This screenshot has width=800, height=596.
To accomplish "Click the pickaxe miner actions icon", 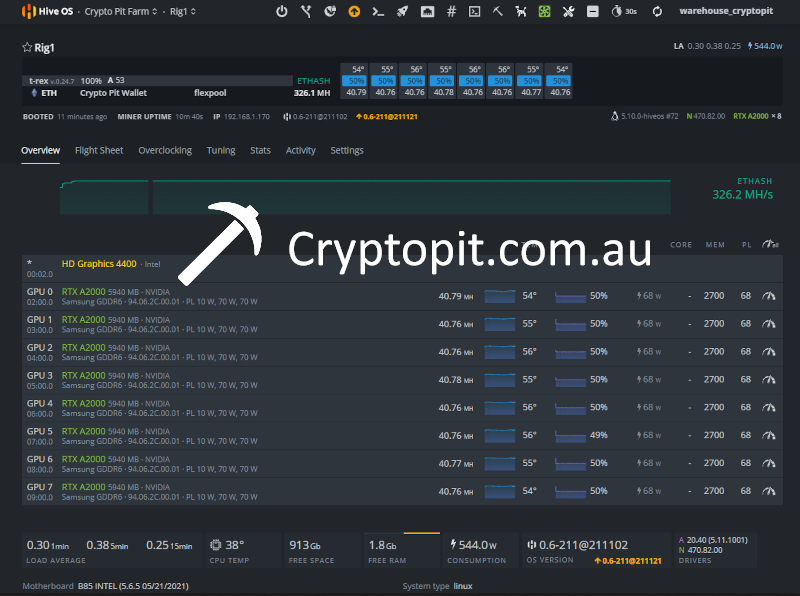I will (497, 11).
